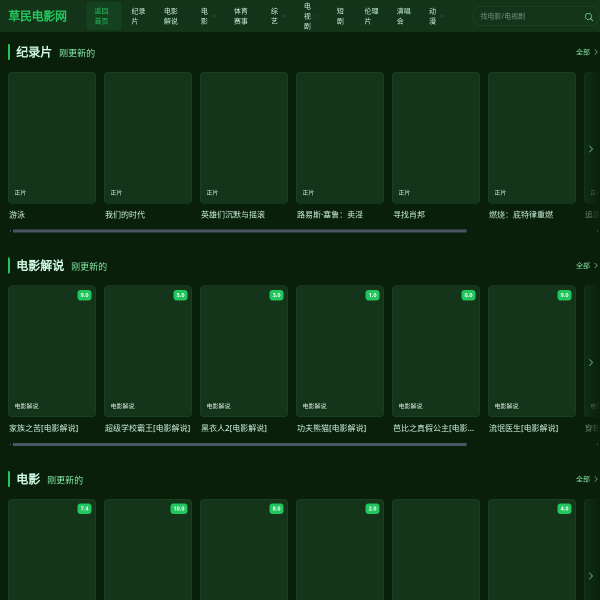The image size is (600, 600).
Task: Open the 电影 card rated 8.0
Action: tap(244, 549)
